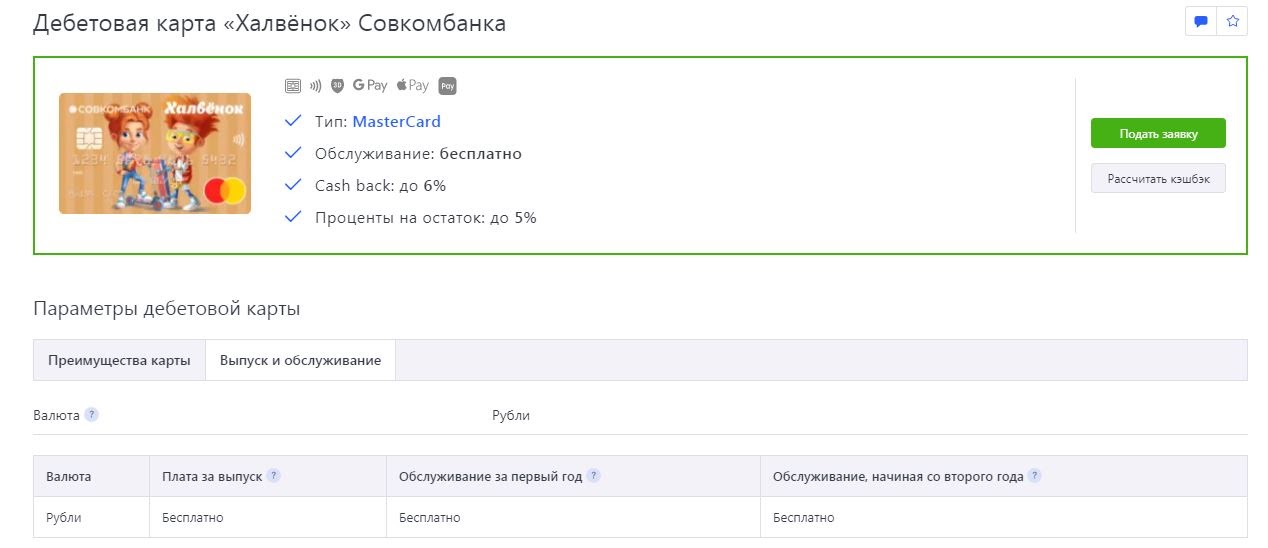Click the 3D Secure icon
The width and height of the screenshot is (1268, 548).
click(337, 86)
